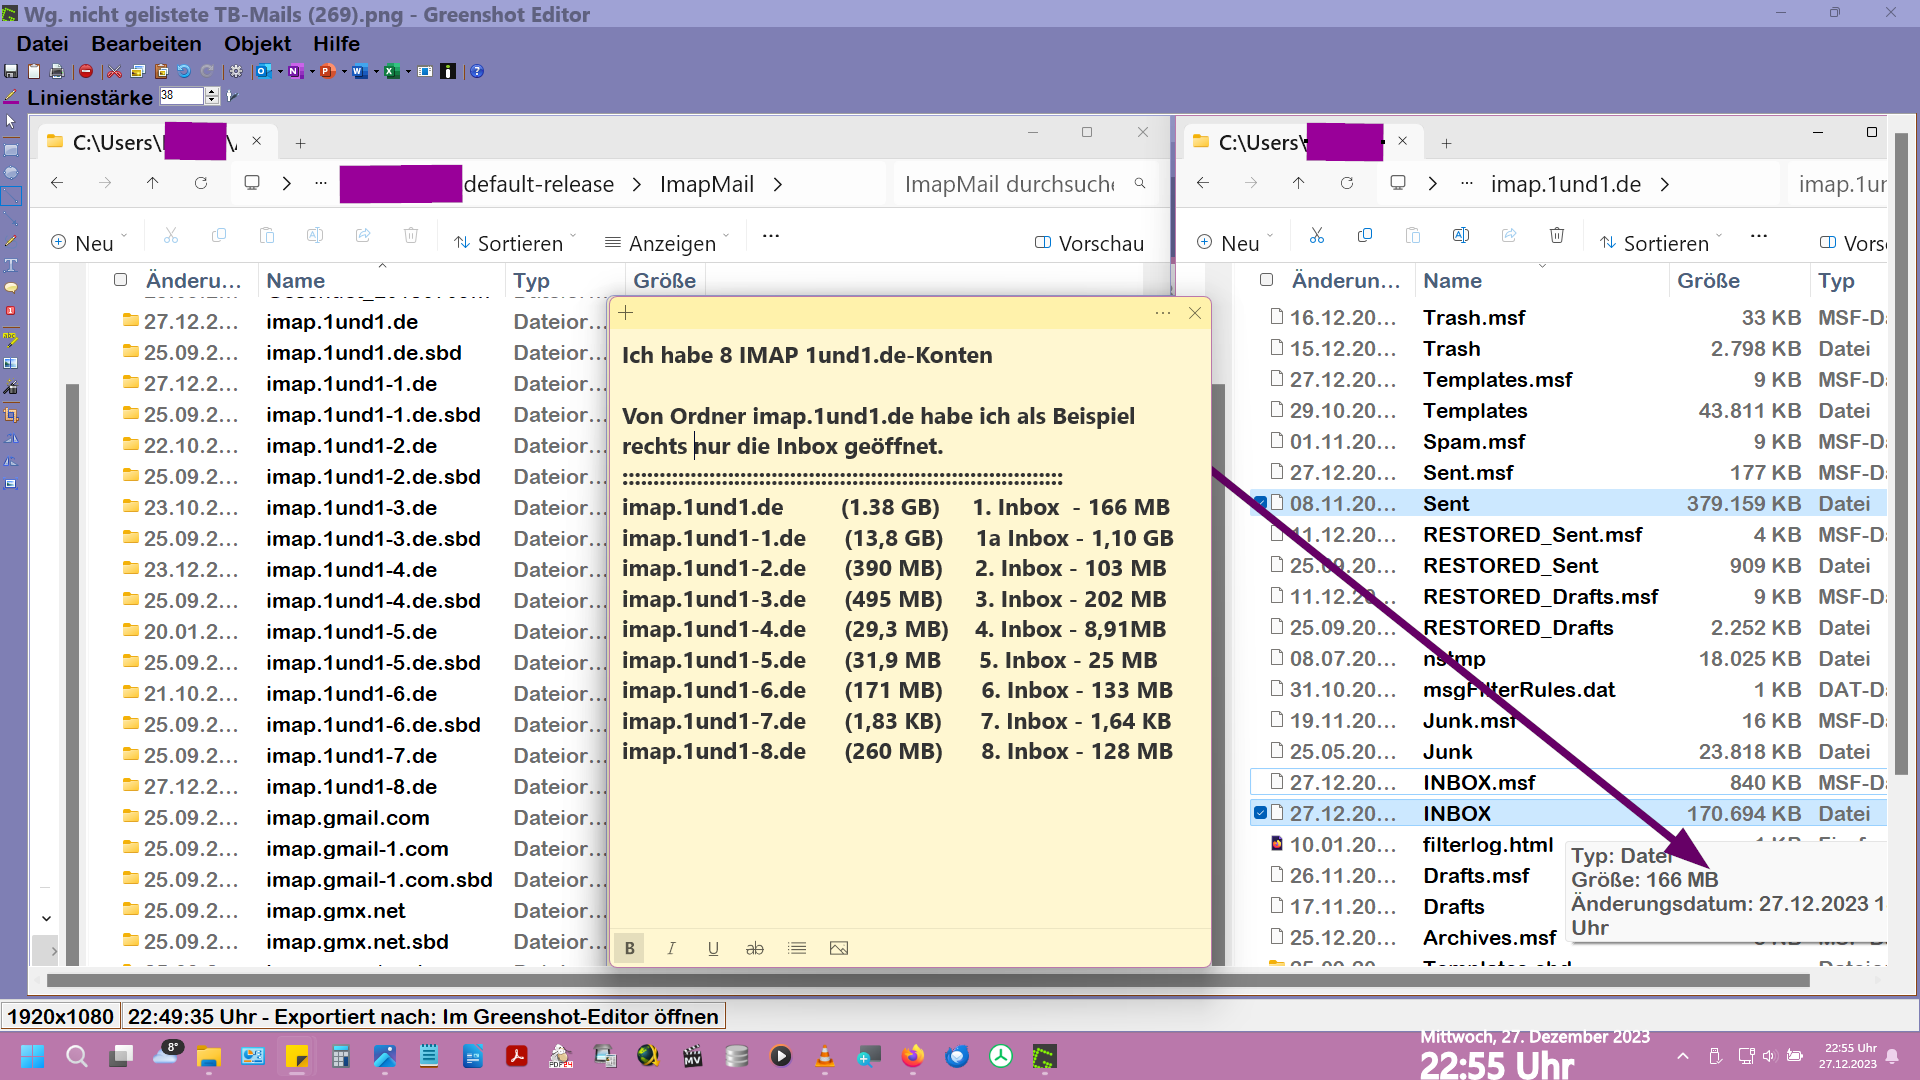Click into the Linienstärke number field

(x=182, y=96)
